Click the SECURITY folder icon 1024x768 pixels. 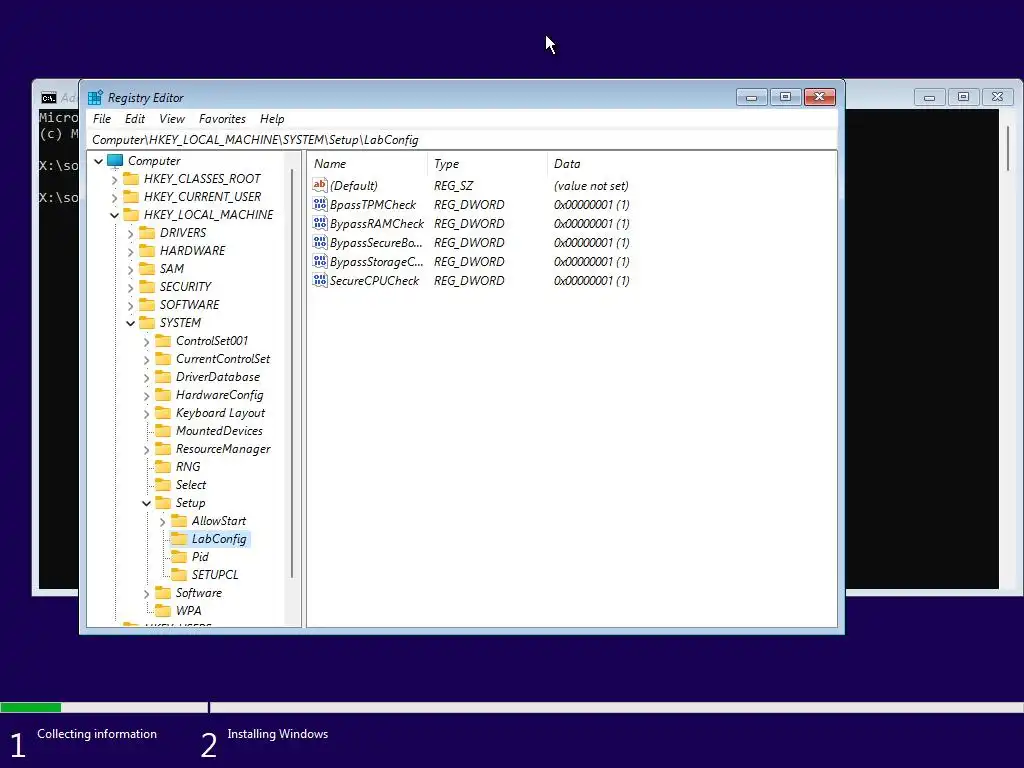click(x=148, y=287)
